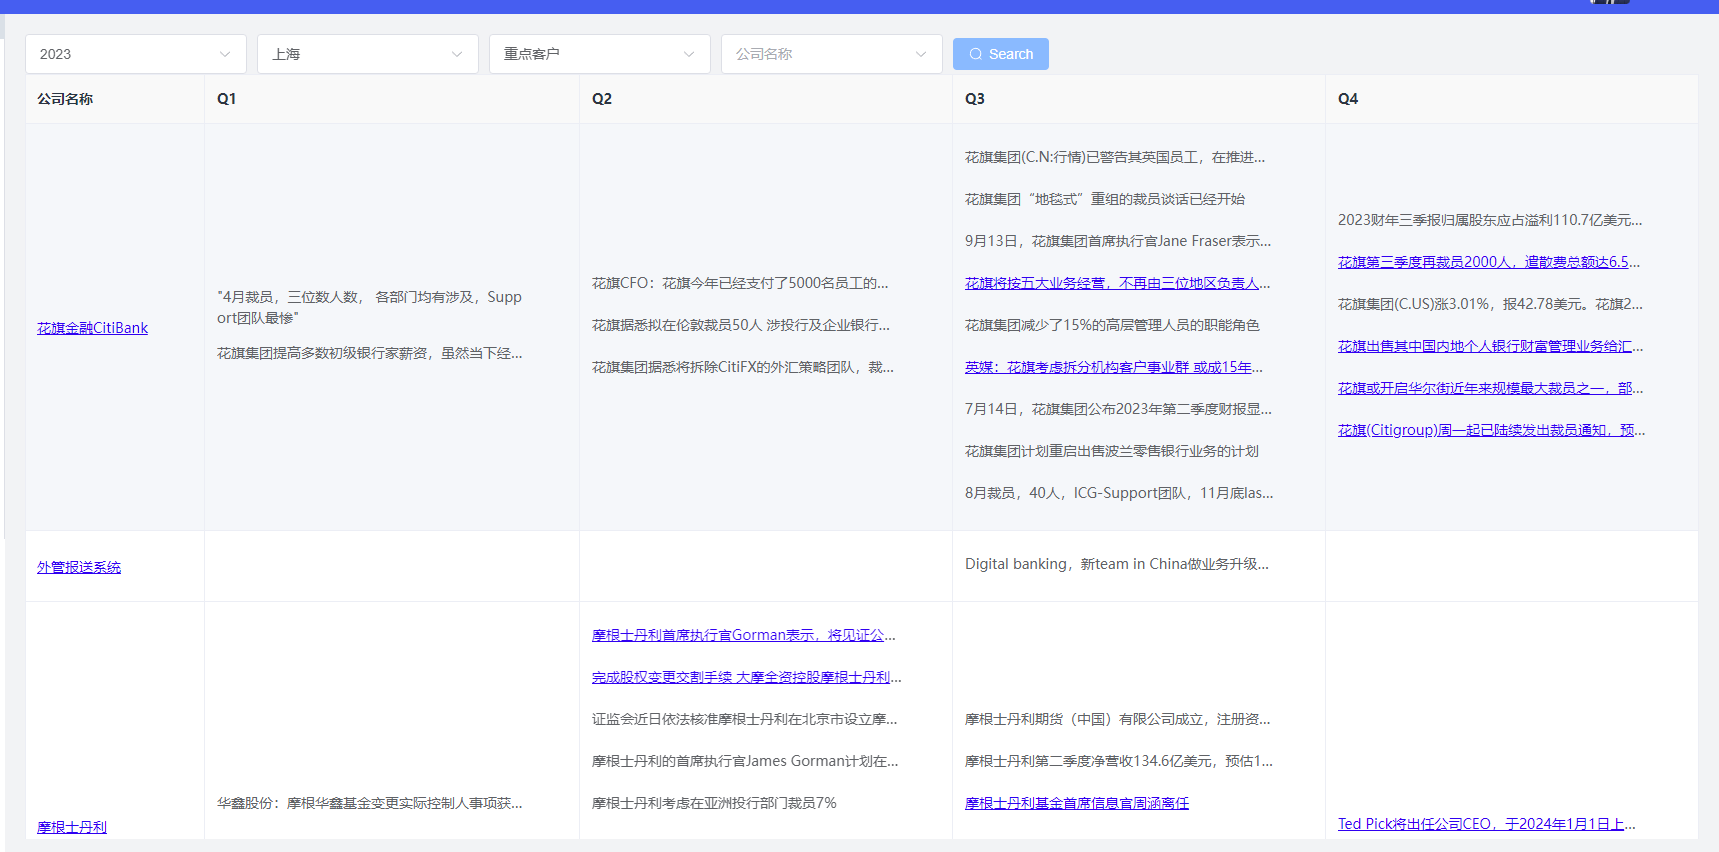Image resolution: width=1719 pixels, height=852 pixels.
Task: Open the 外管报送系统 link
Action: point(79,567)
